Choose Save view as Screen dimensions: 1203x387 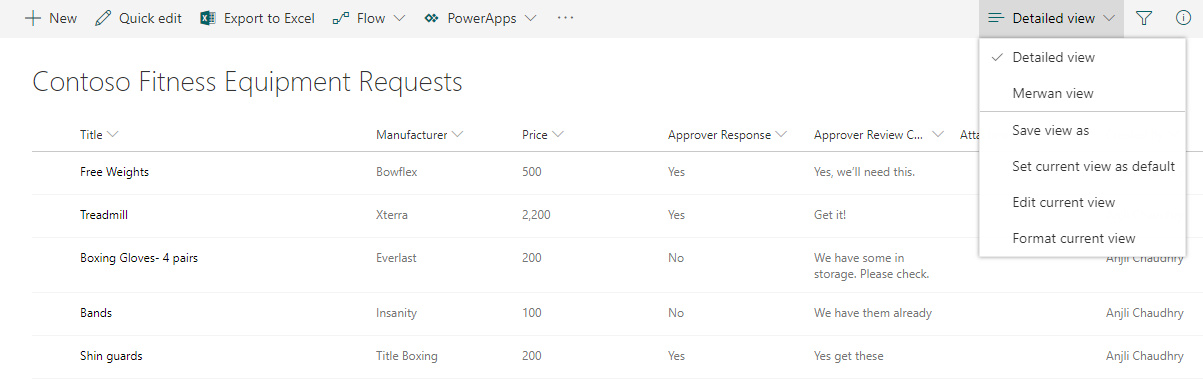tap(1083, 130)
